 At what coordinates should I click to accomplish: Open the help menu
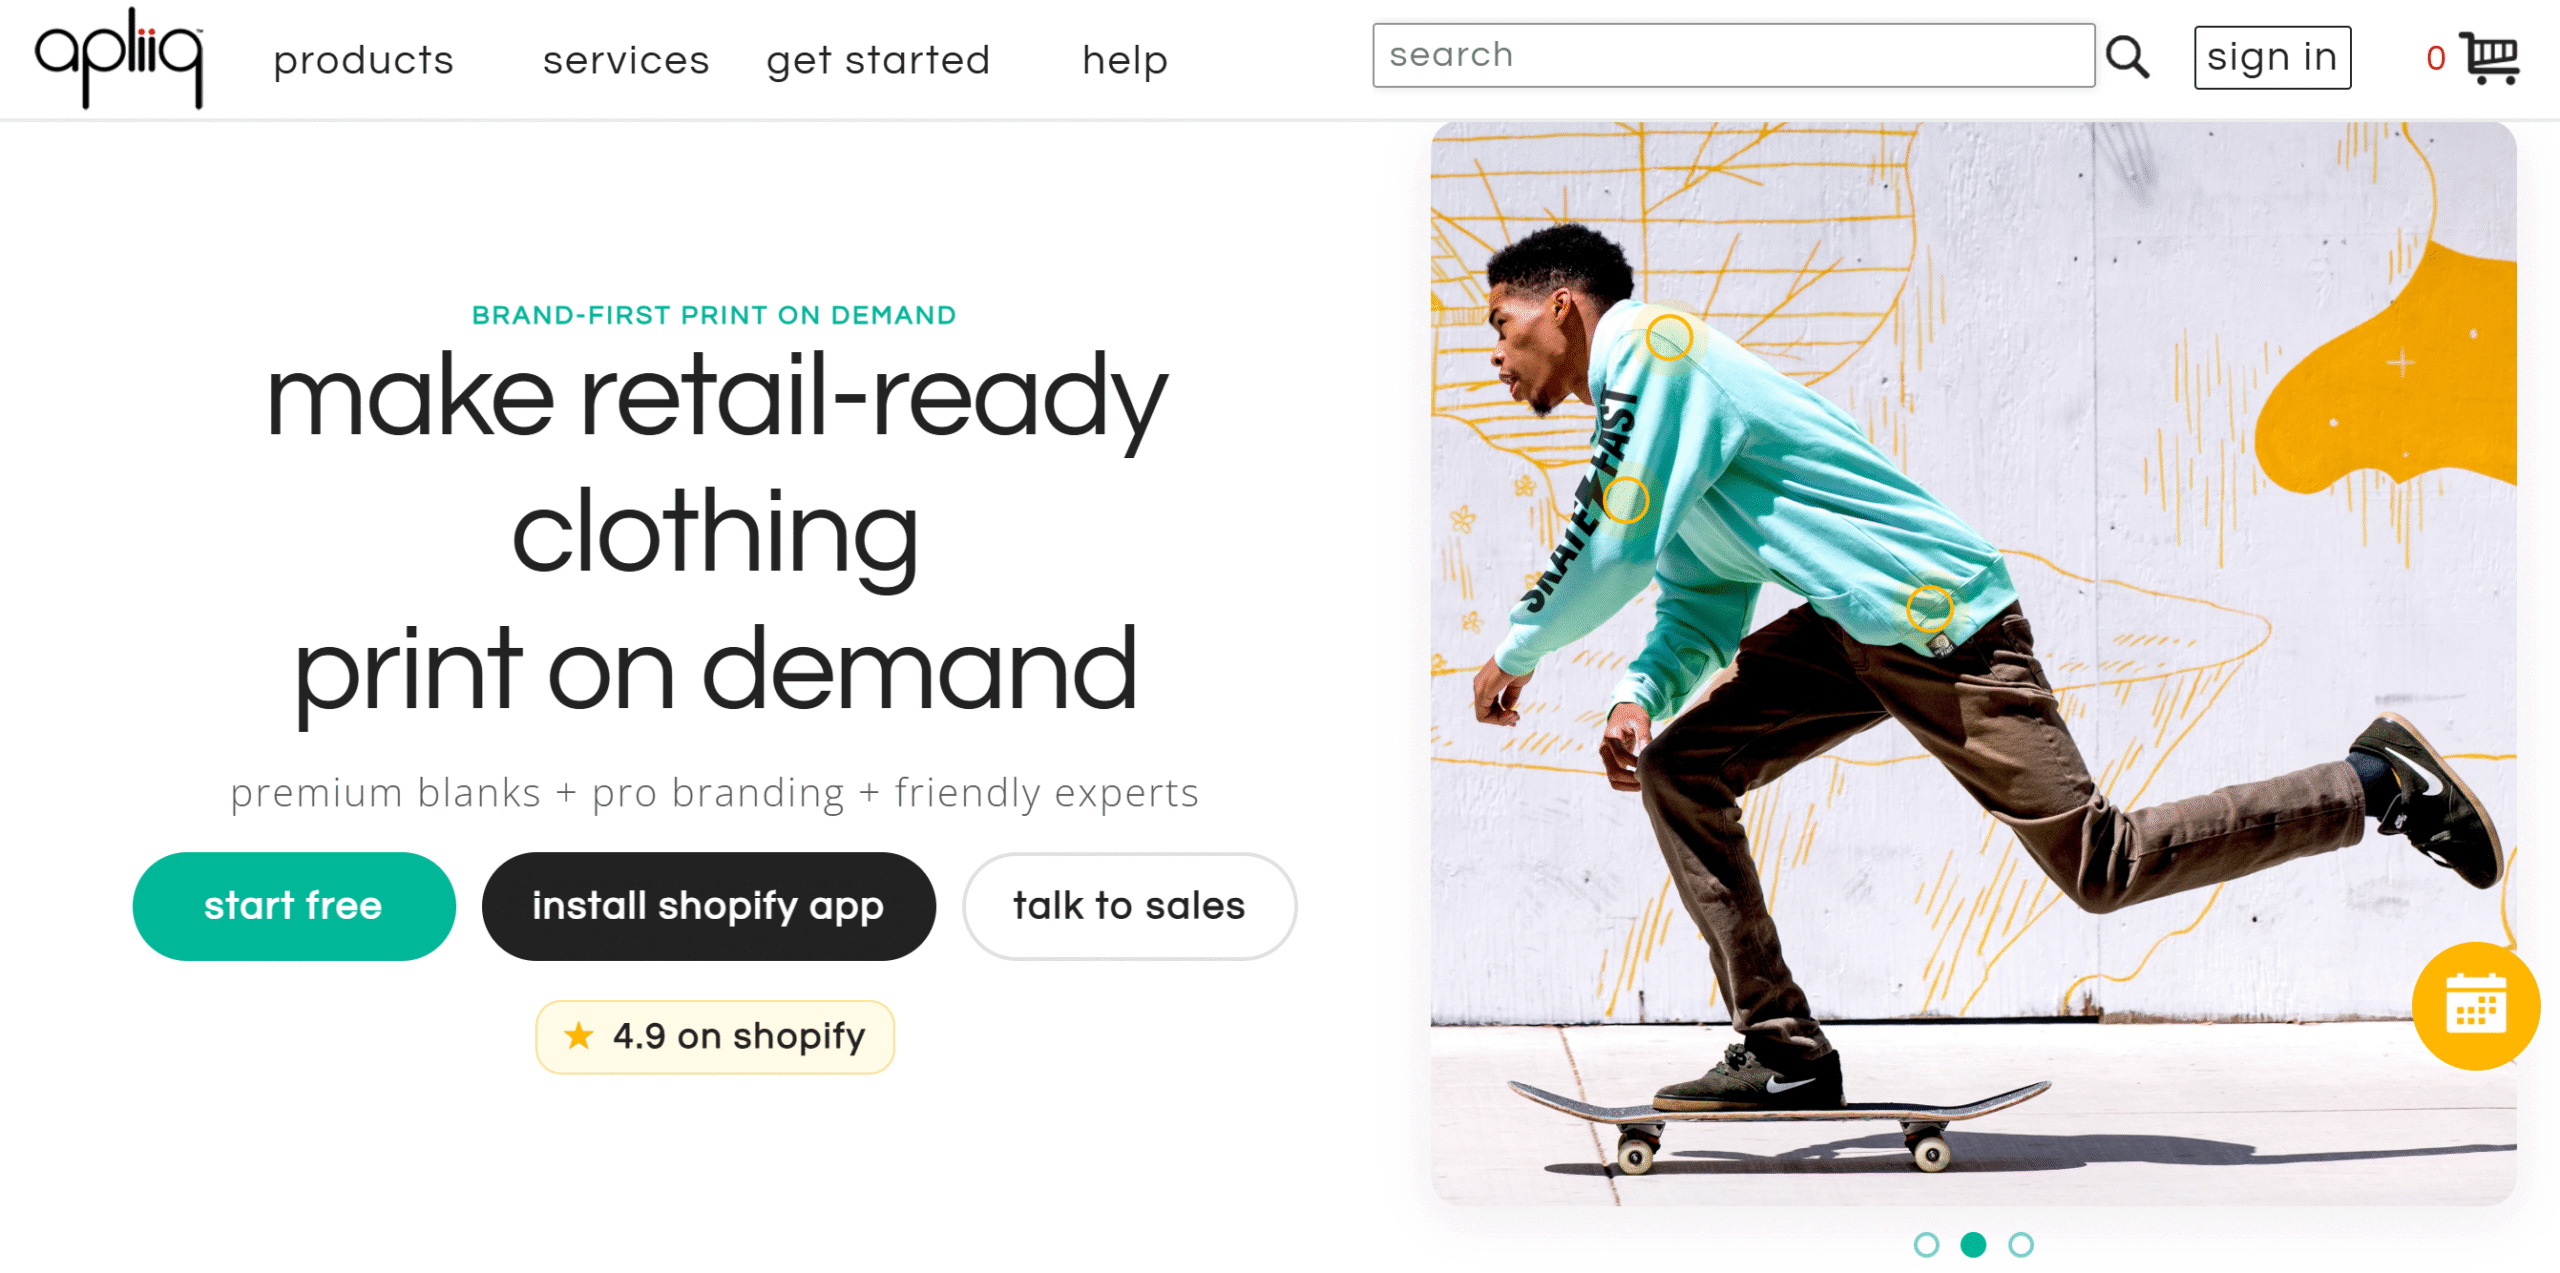click(1125, 60)
